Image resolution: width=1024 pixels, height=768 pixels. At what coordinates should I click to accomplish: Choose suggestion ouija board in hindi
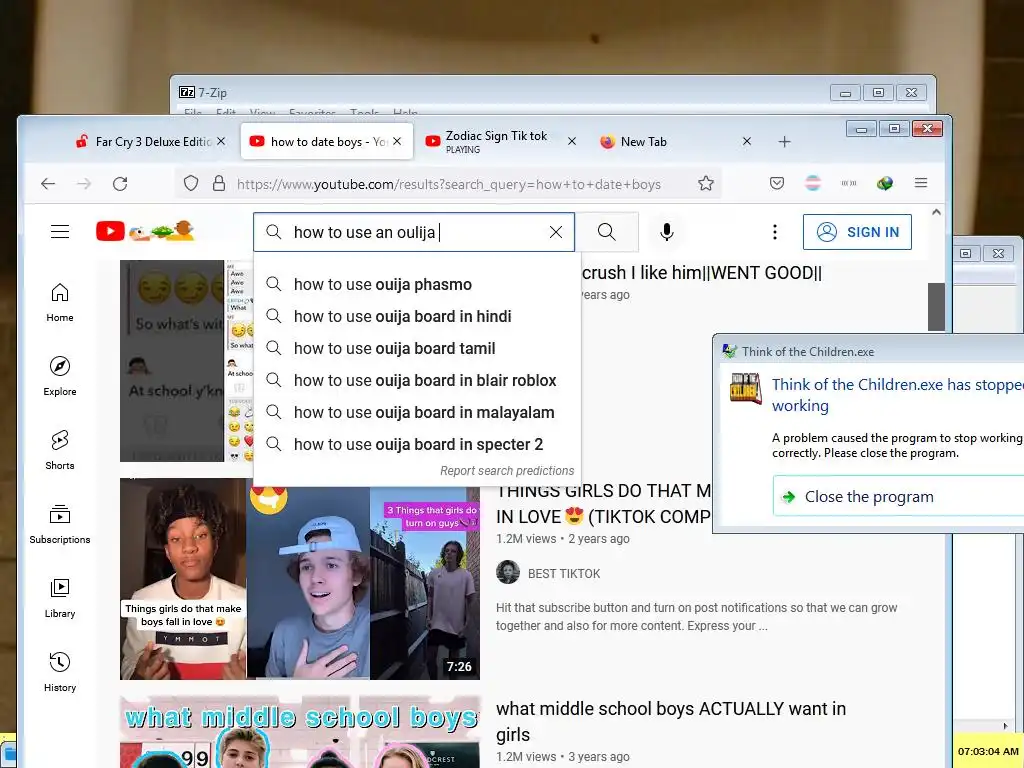(417, 316)
